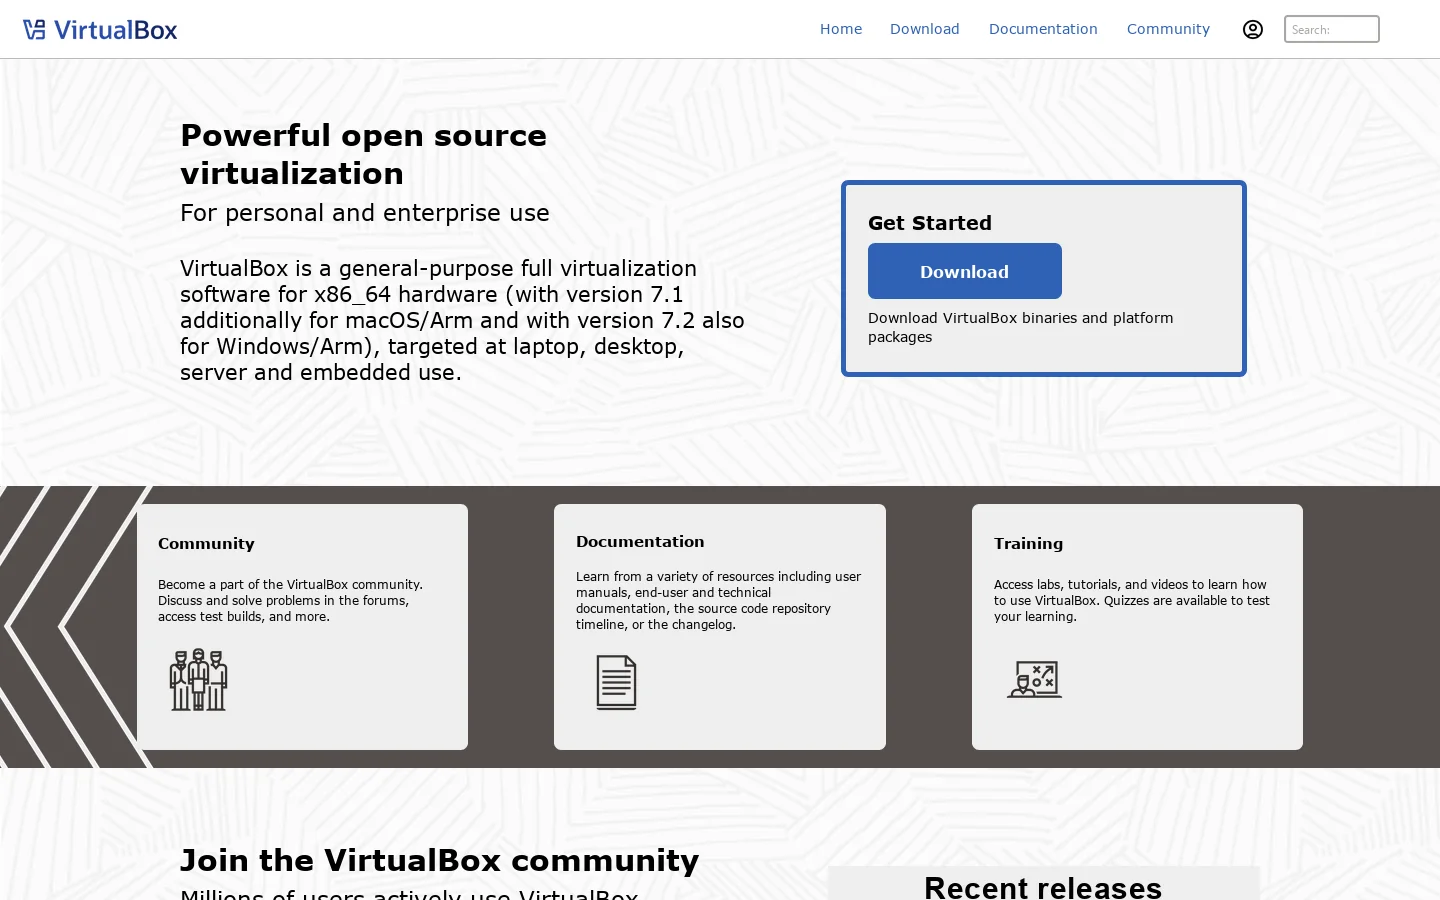Focus the Search input field
This screenshot has height=900, width=1440.
[1332, 29]
